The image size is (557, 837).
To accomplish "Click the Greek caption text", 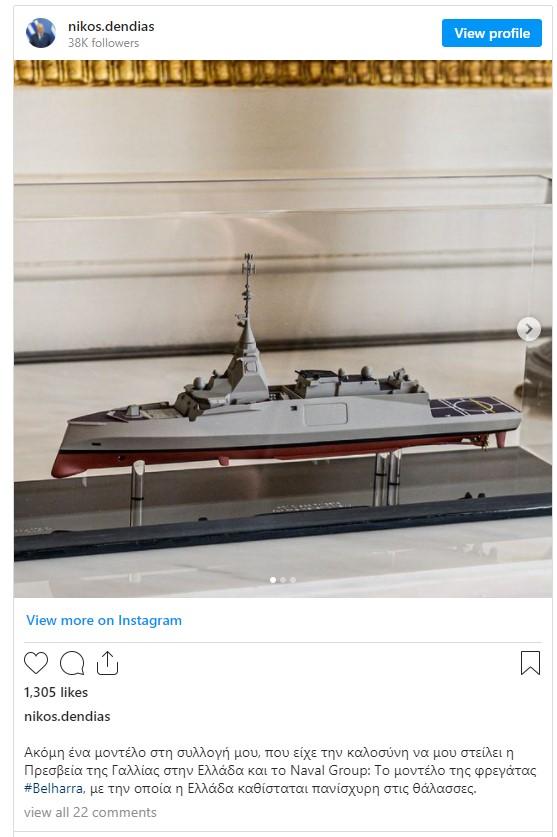I will tap(280, 771).
